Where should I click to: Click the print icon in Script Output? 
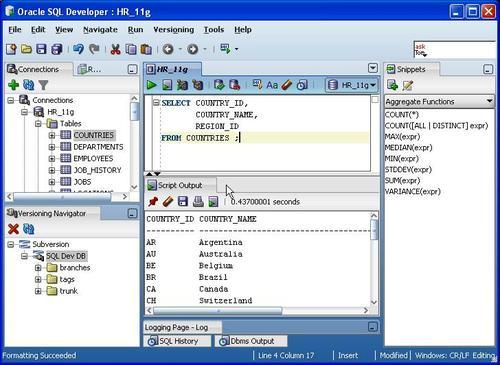point(198,201)
